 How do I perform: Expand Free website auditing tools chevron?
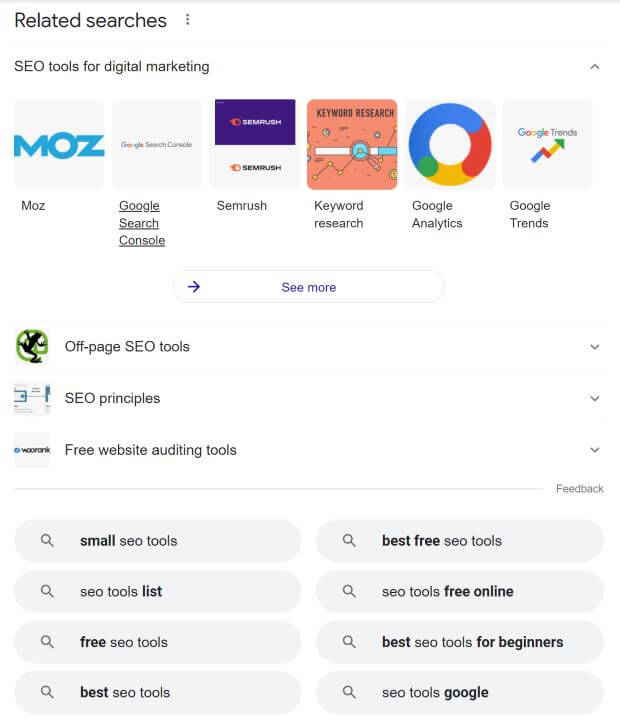click(595, 450)
